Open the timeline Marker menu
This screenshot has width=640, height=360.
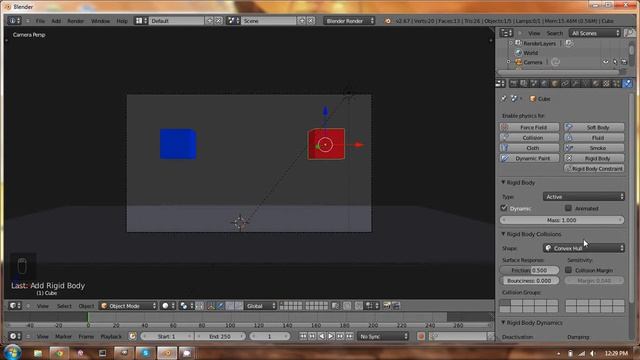tap(63, 336)
